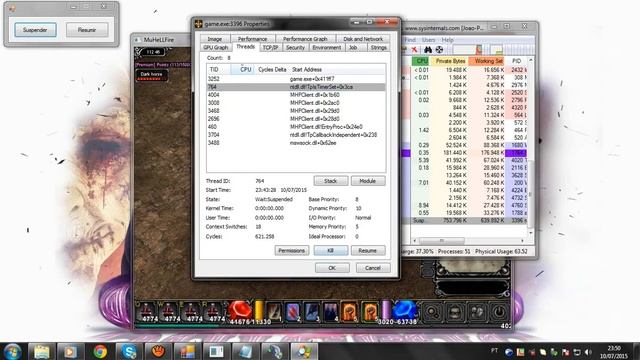Open Skype from the taskbar
The height and width of the screenshot is (360, 640).
click(129, 351)
